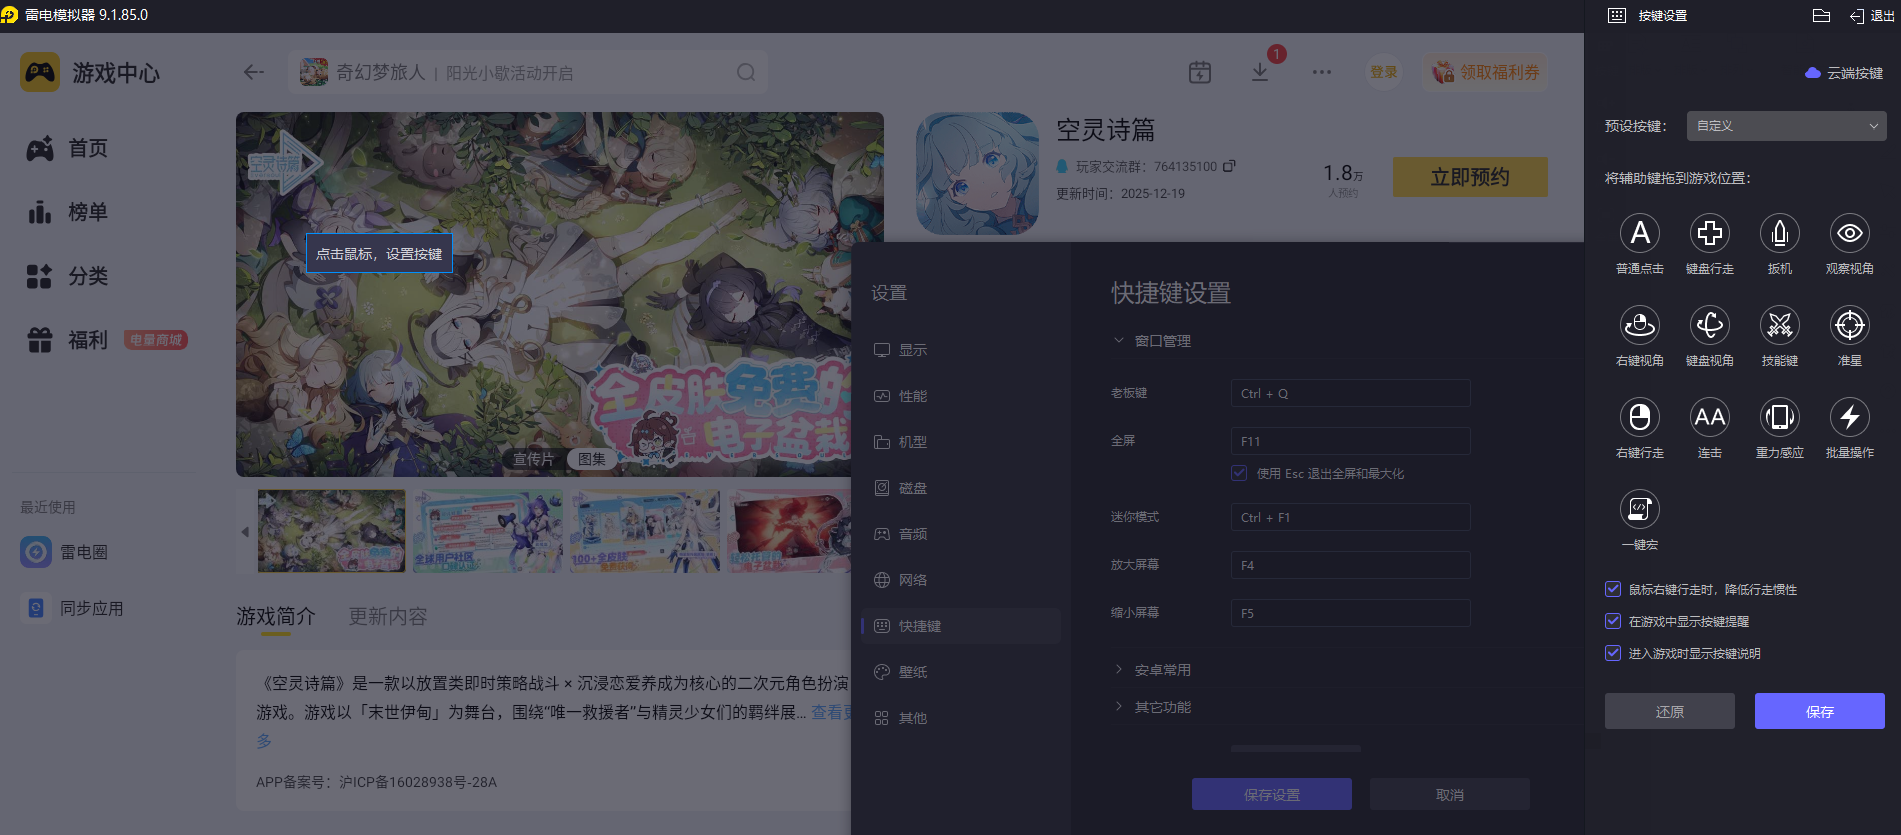The height and width of the screenshot is (835, 1901).
Task: Open the 云端按键 cloud keymap
Action: [x=1844, y=73]
